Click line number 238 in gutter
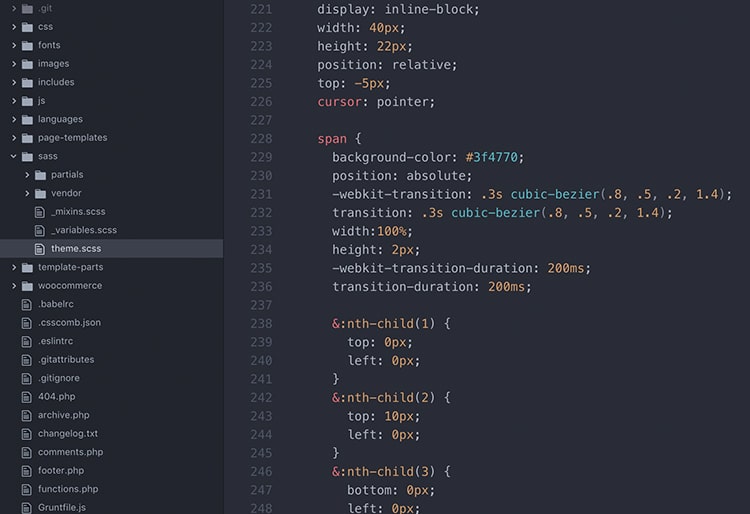Screen dimensions: 750x514 click(x=261, y=324)
